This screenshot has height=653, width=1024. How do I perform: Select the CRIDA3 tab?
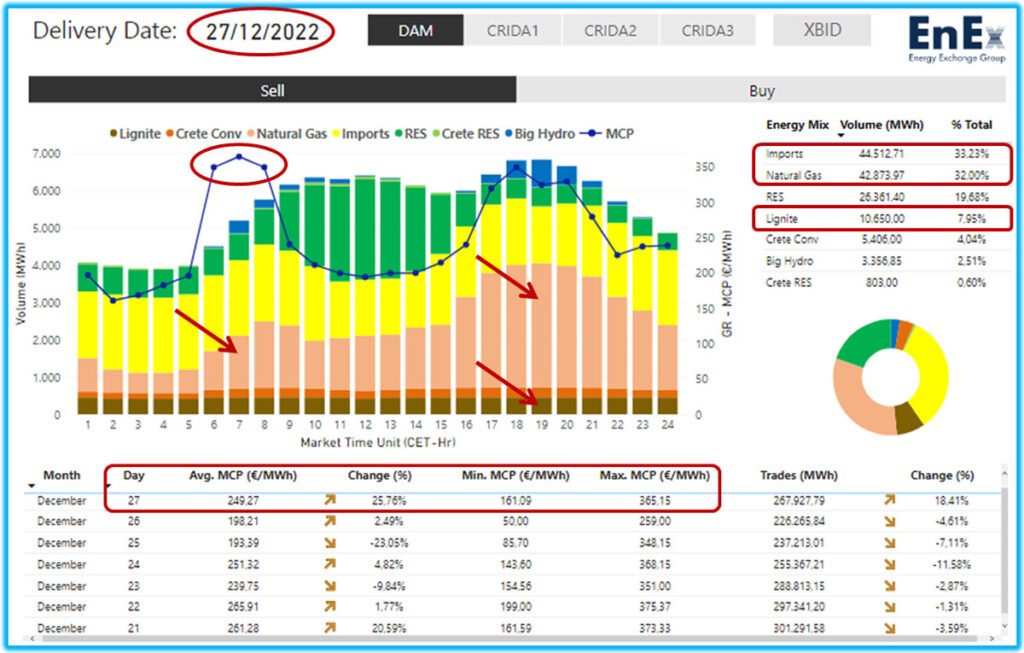pos(707,30)
